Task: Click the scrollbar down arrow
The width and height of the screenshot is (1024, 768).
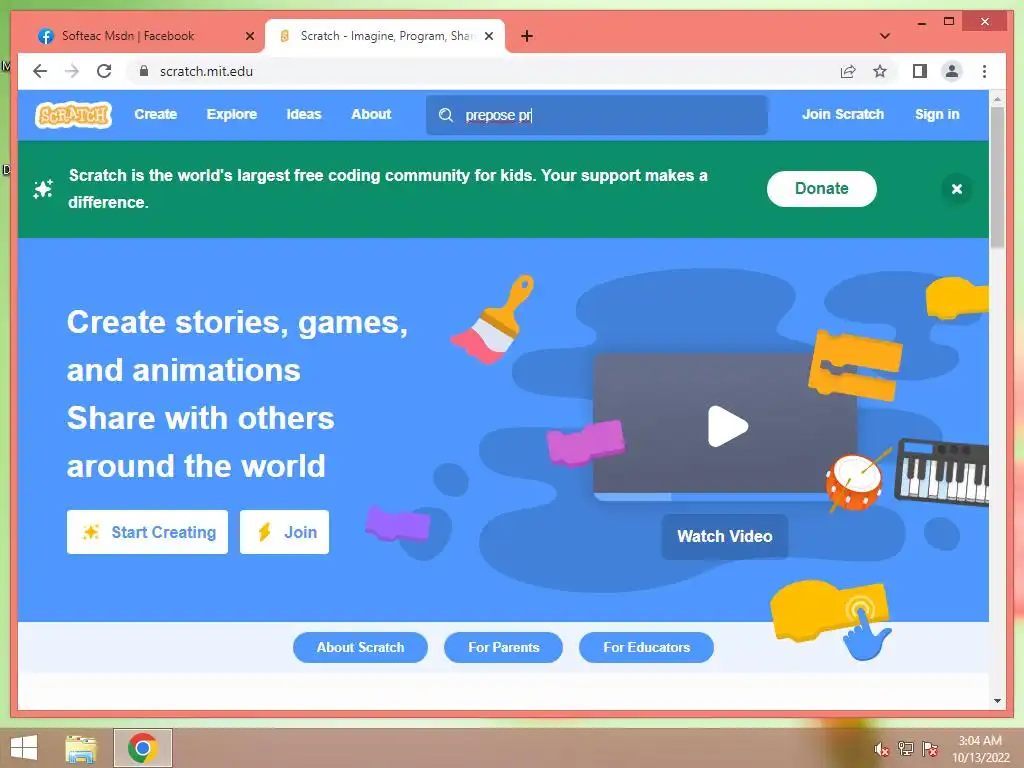Action: click(x=997, y=701)
